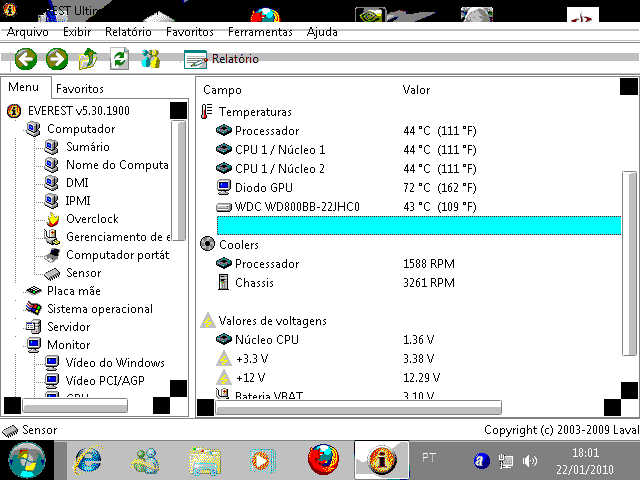Click the Sensor chip icon in tree
The height and width of the screenshot is (480, 640).
pyautogui.click(x=52, y=273)
